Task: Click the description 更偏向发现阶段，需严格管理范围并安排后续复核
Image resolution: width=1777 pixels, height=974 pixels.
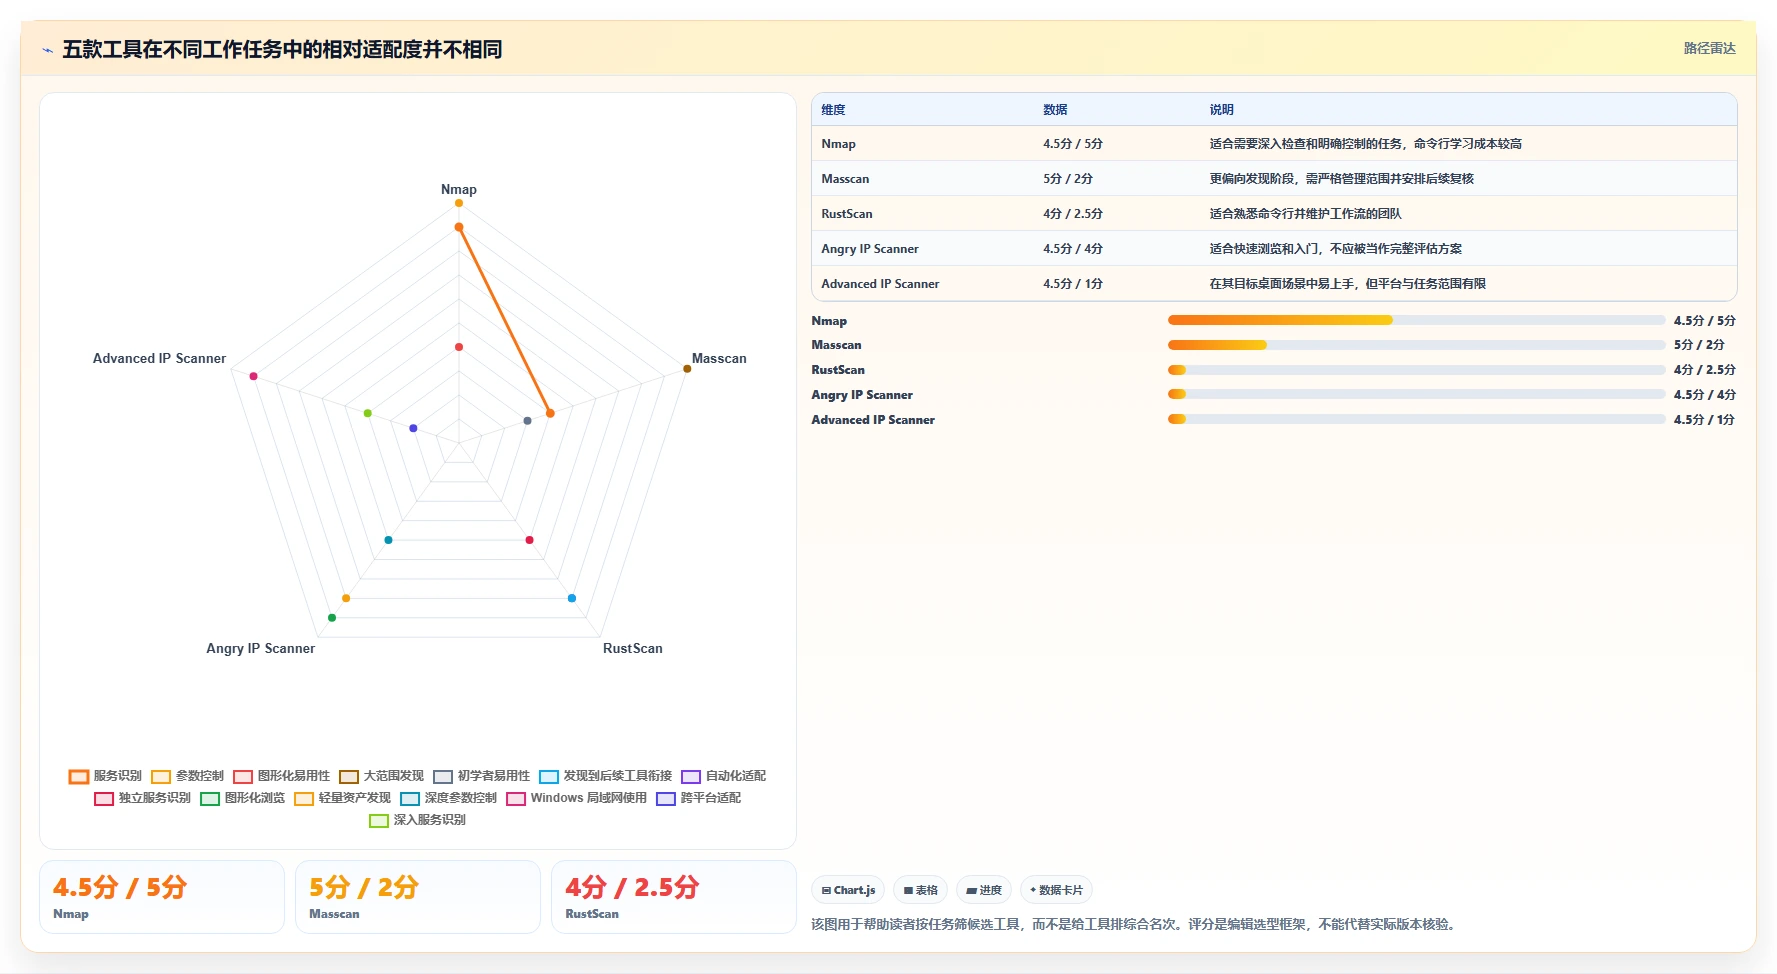Action: [1341, 179]
